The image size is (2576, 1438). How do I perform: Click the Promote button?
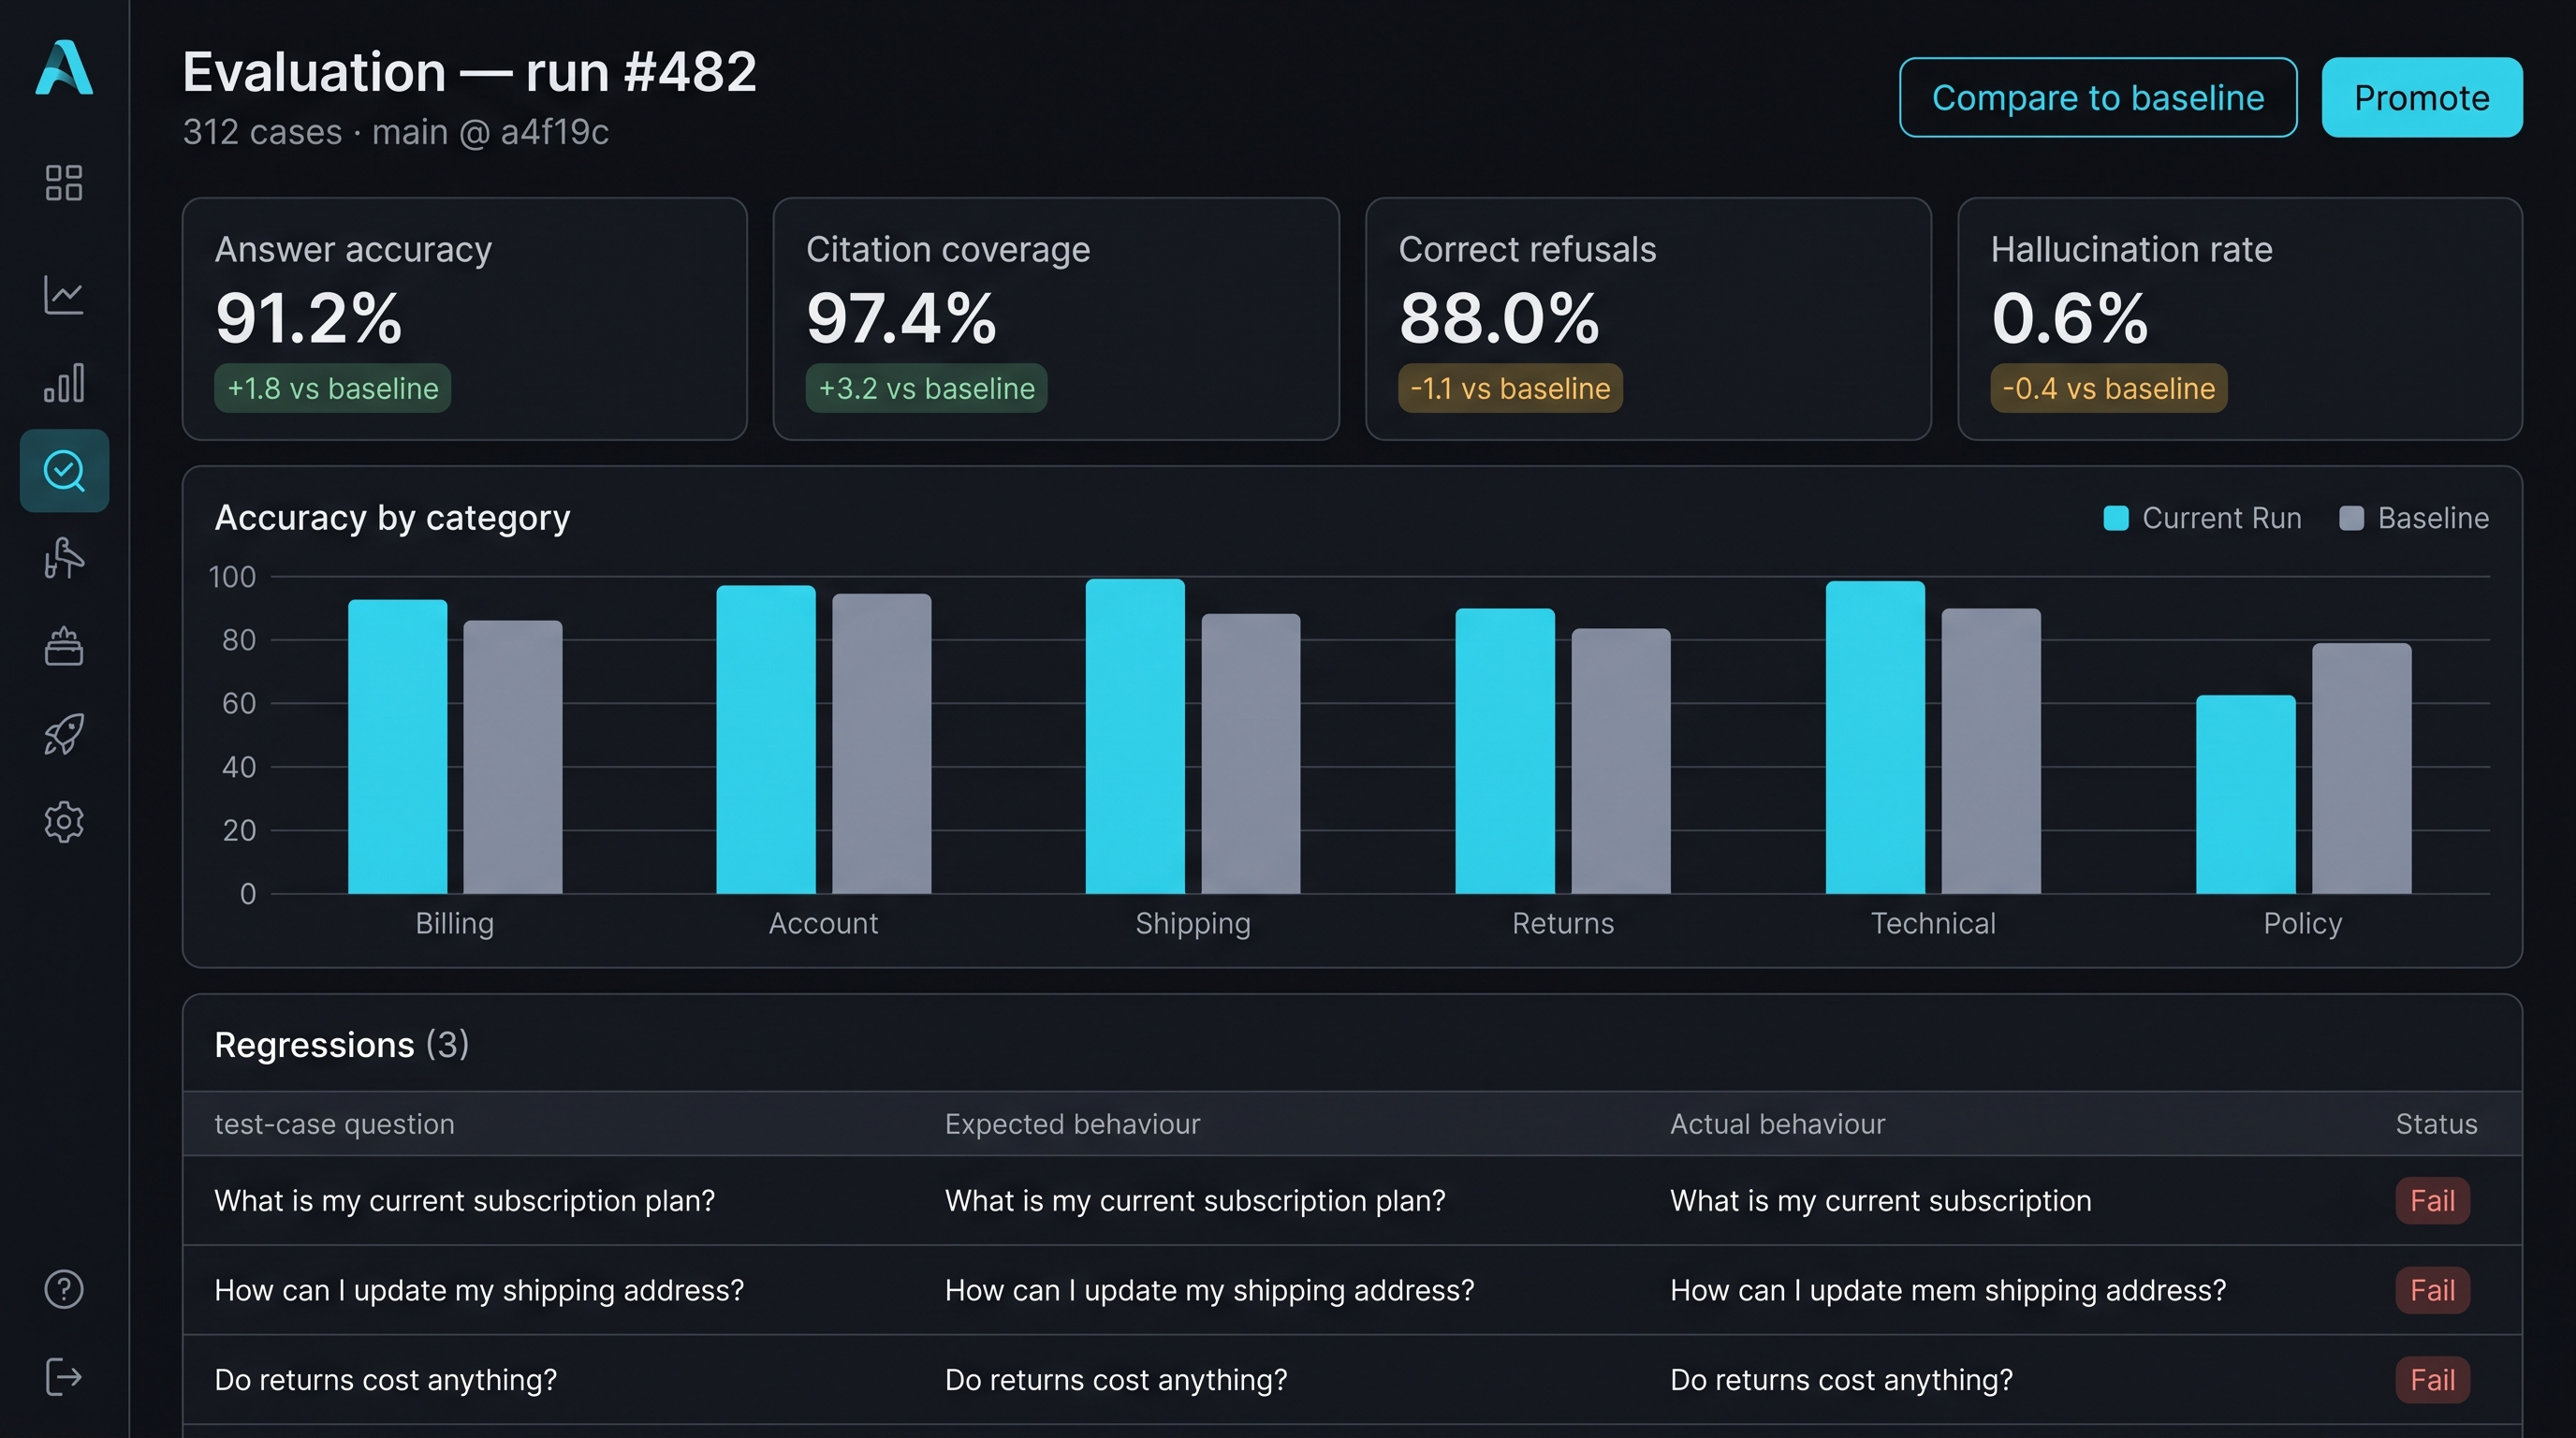[2421, 97]
